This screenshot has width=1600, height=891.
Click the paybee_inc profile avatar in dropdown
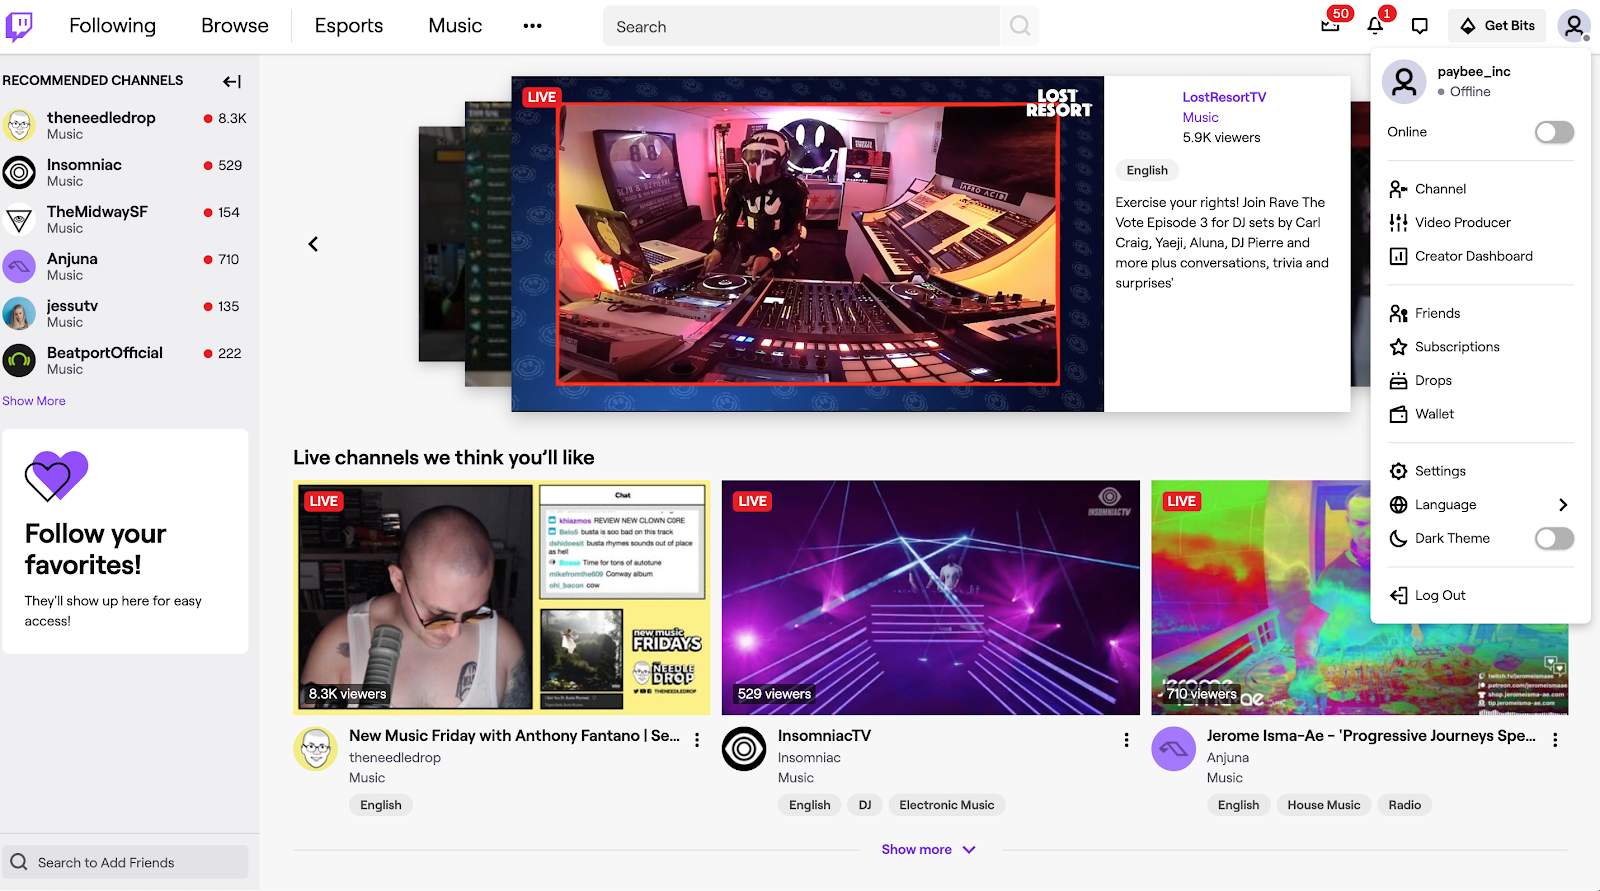coord(1404,81)
